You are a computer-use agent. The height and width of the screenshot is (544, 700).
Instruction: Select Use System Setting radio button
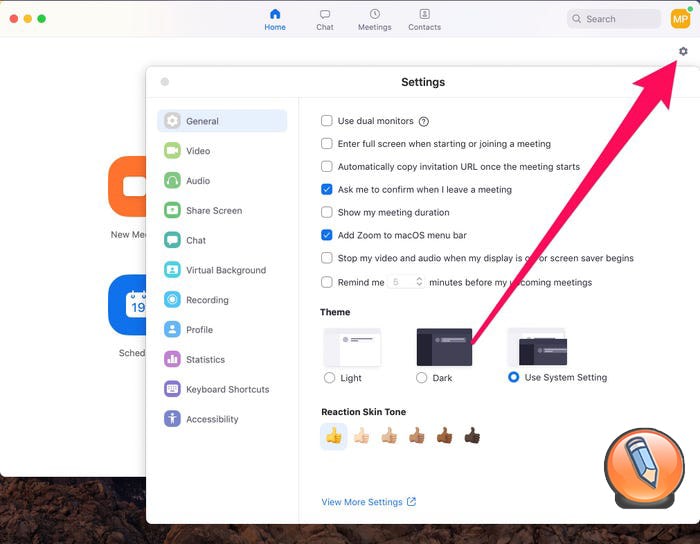(513, 377)
